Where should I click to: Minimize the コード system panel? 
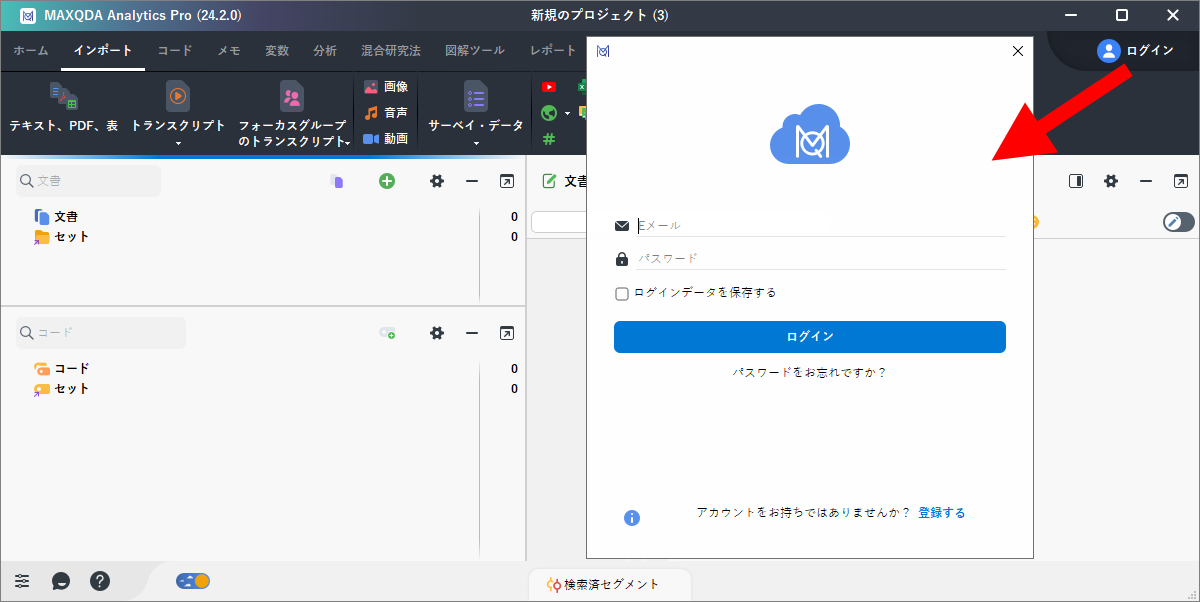(472, 333)
